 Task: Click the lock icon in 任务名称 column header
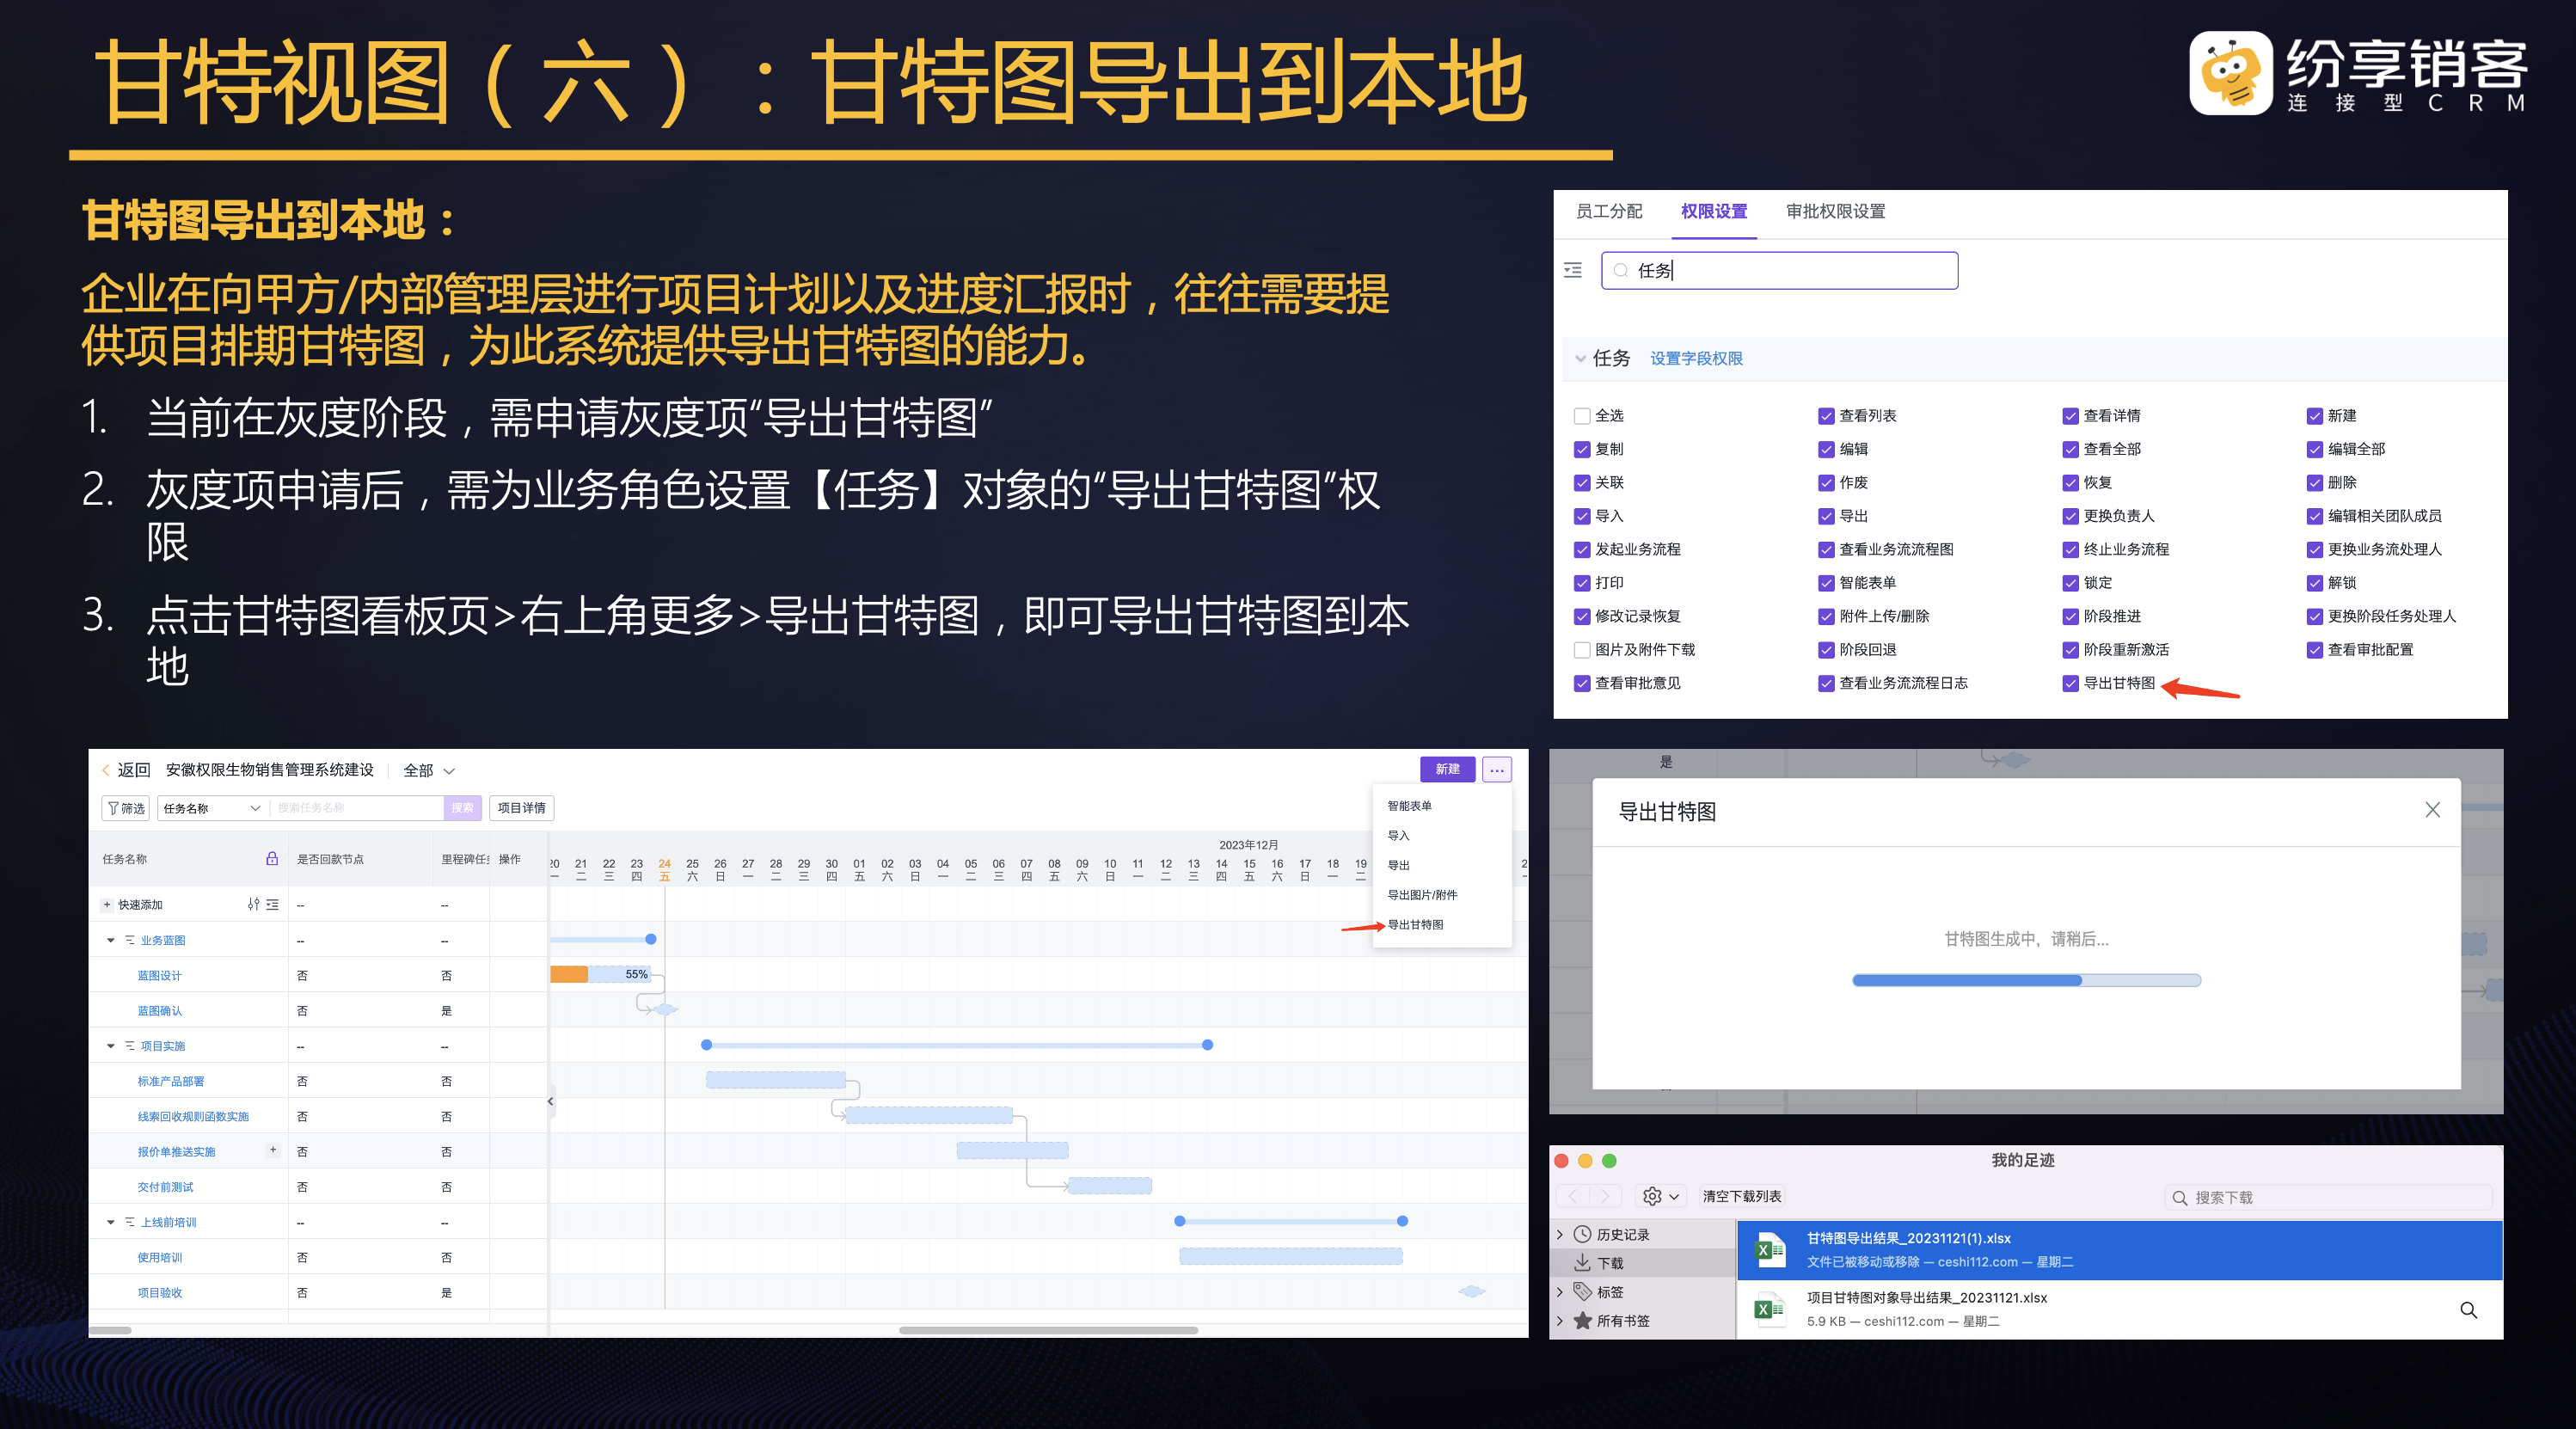(x=272, y=859)
